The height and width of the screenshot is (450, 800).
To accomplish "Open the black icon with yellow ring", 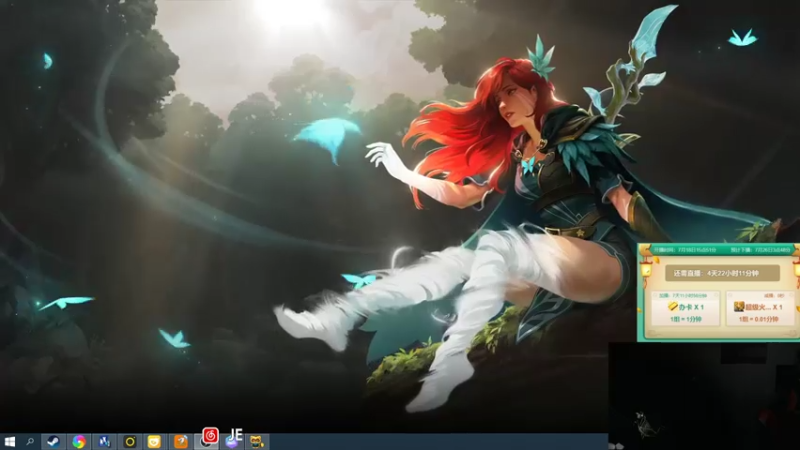I will pyautogui.click(x=130, y=442).
